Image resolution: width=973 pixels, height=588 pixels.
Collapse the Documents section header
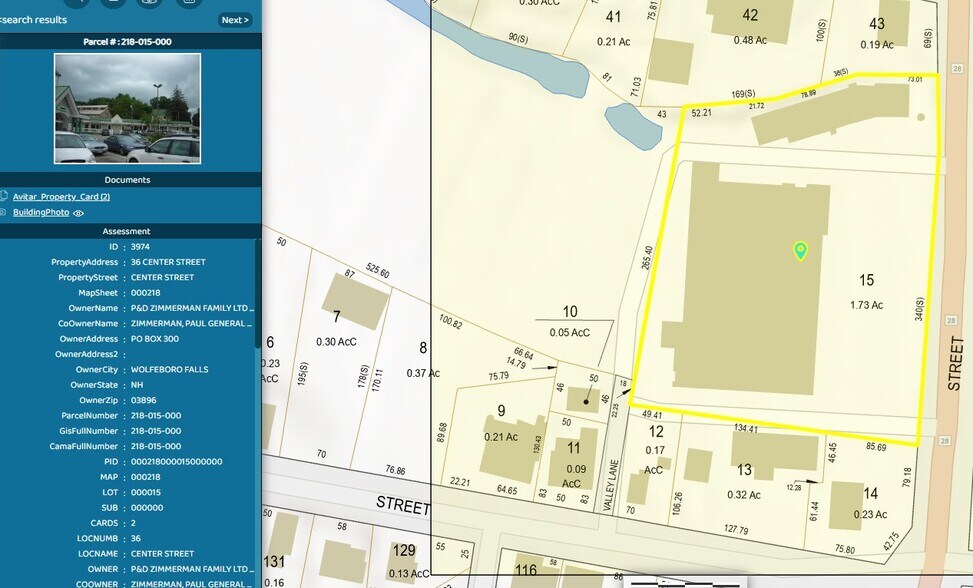coord(127,180)
